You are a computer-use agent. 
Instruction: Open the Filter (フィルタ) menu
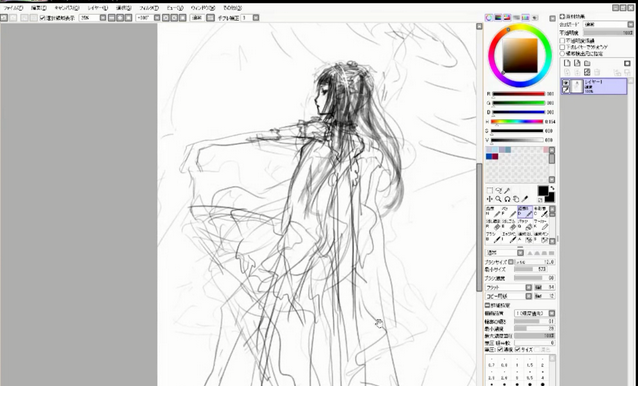click(x=148, y=7)
